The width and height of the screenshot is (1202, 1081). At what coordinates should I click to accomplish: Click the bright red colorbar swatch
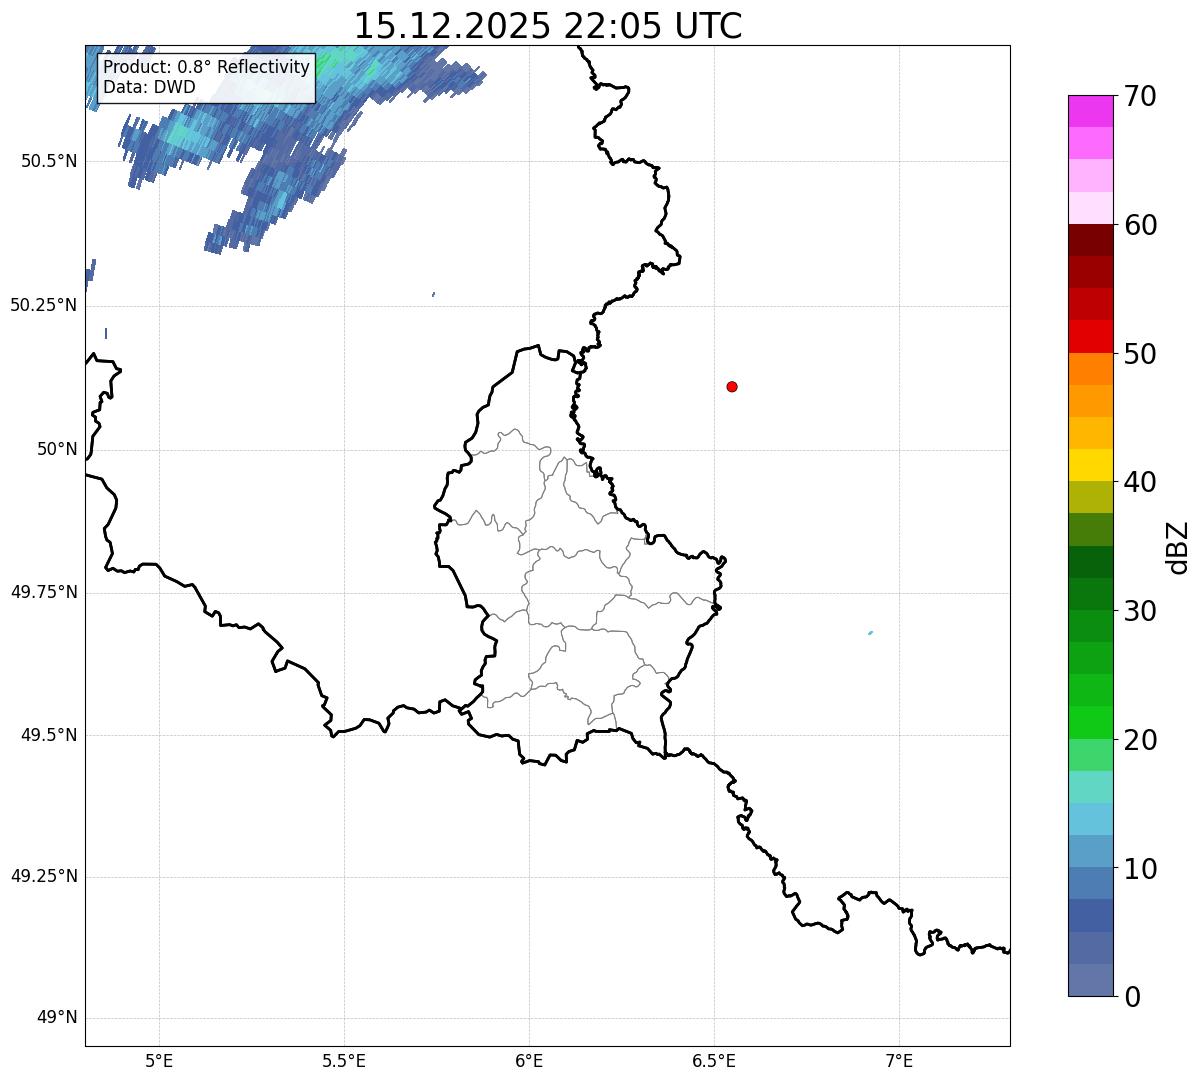click(1090, 336)
